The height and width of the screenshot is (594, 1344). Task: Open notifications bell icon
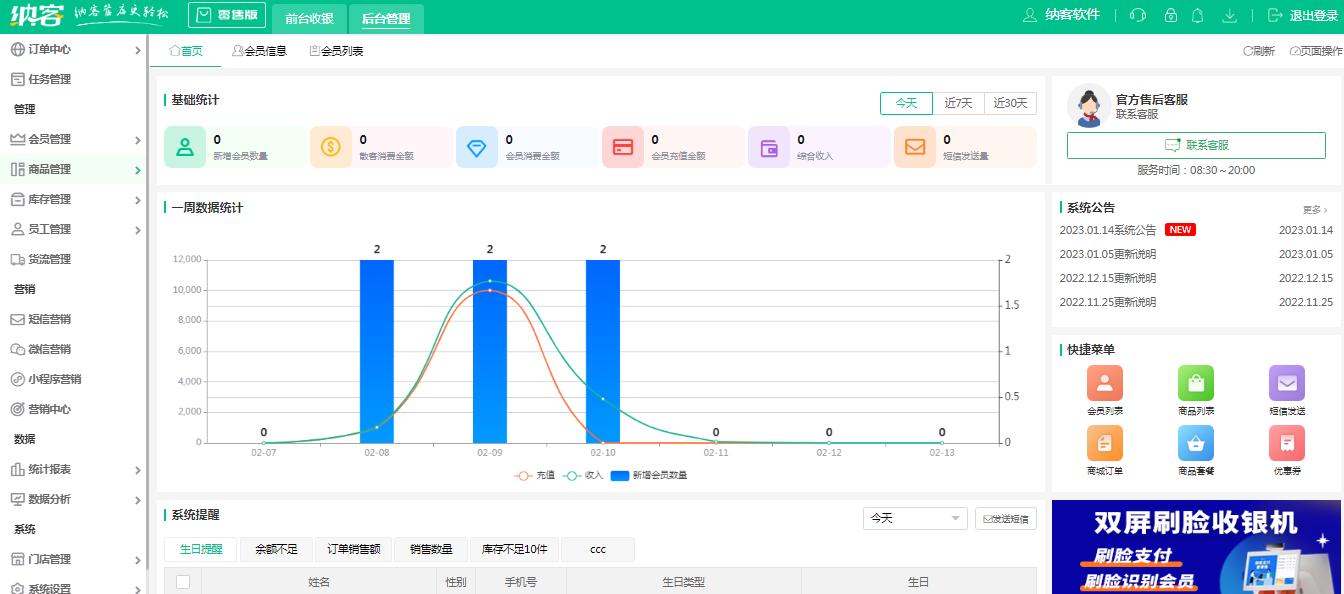[1197, 15]
